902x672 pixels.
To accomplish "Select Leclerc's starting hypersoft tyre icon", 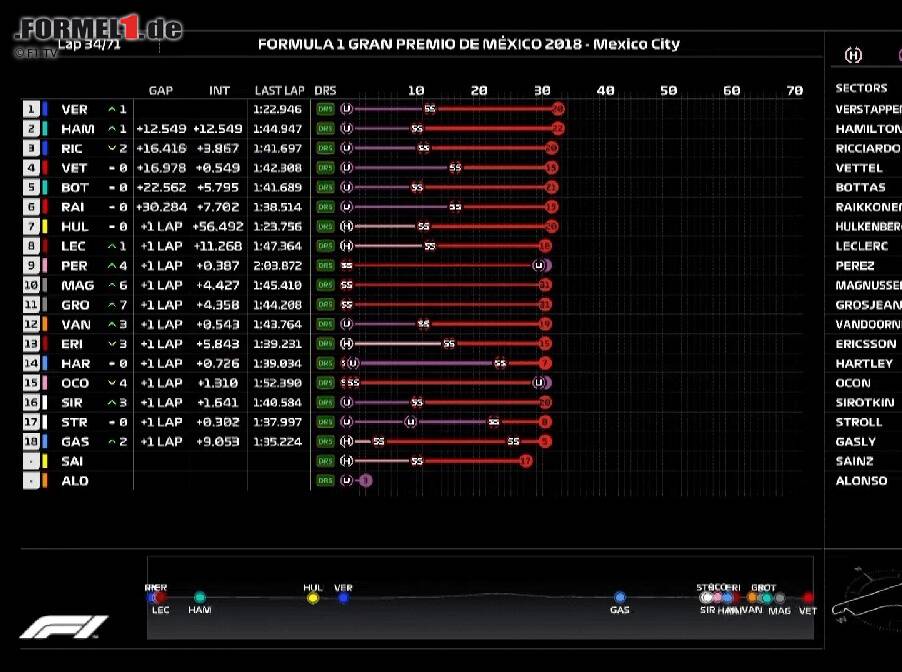I will point(346,246).
